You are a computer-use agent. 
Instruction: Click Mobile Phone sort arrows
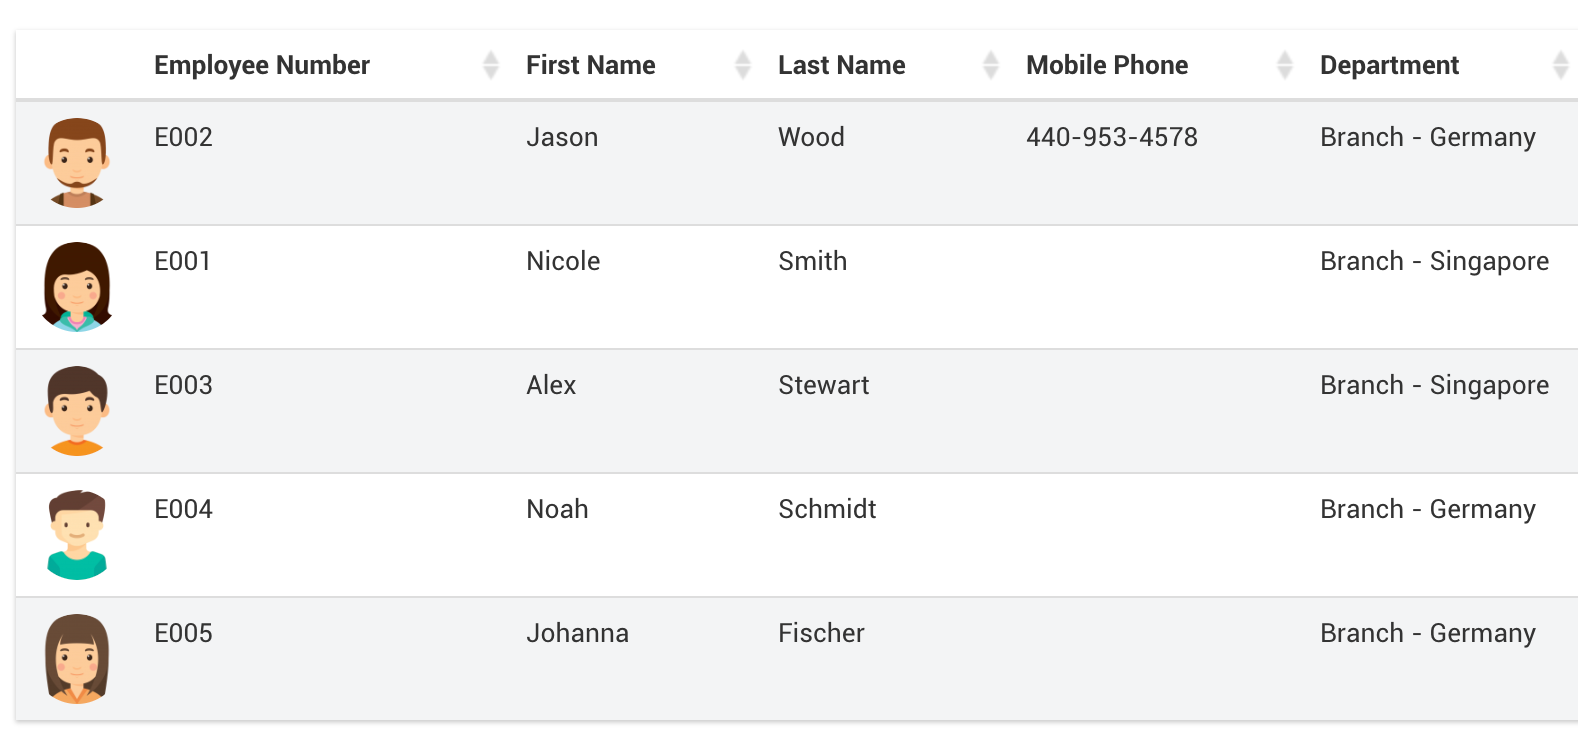pyautogui.click(x=1285, y=65)
